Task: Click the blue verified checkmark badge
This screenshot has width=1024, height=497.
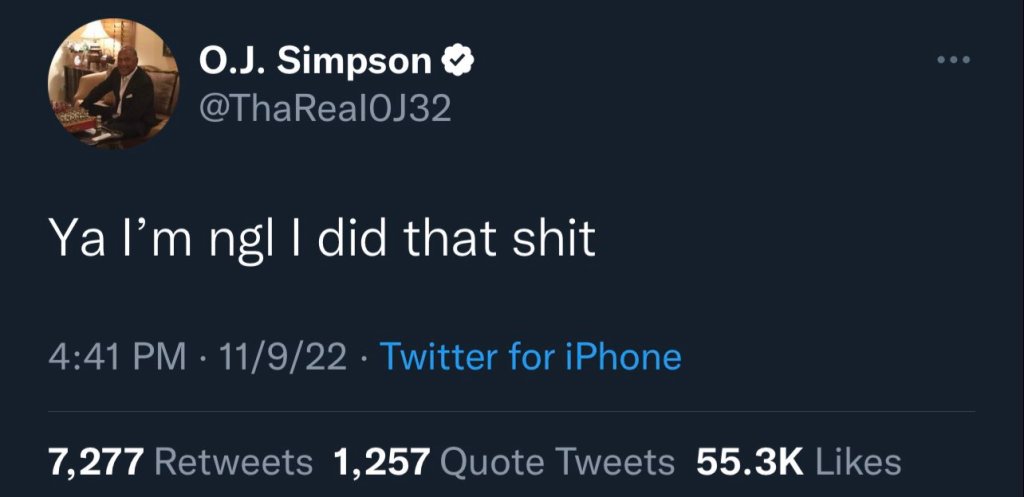Action: [x=459, y=62]
